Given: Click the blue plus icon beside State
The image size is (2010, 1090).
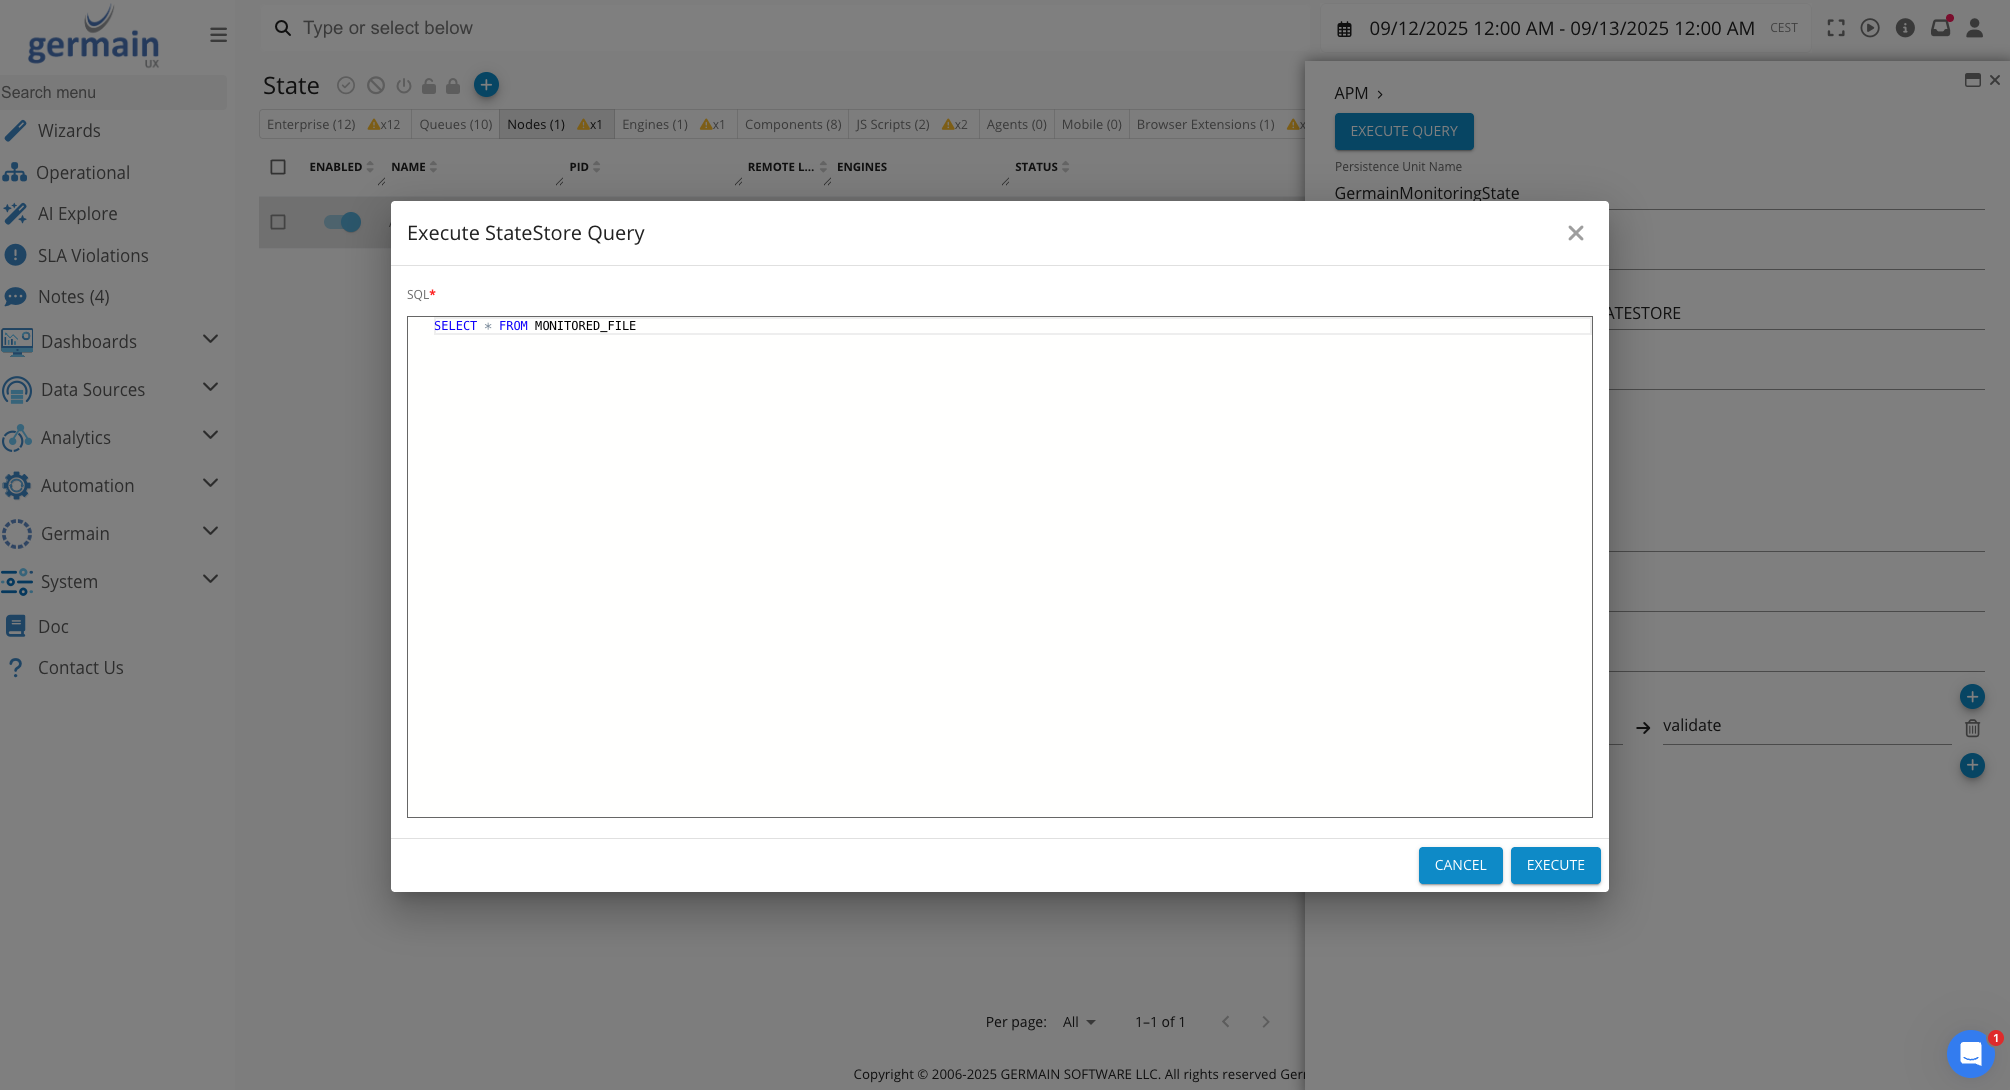Looking at the screenshot, I should 486,85.
